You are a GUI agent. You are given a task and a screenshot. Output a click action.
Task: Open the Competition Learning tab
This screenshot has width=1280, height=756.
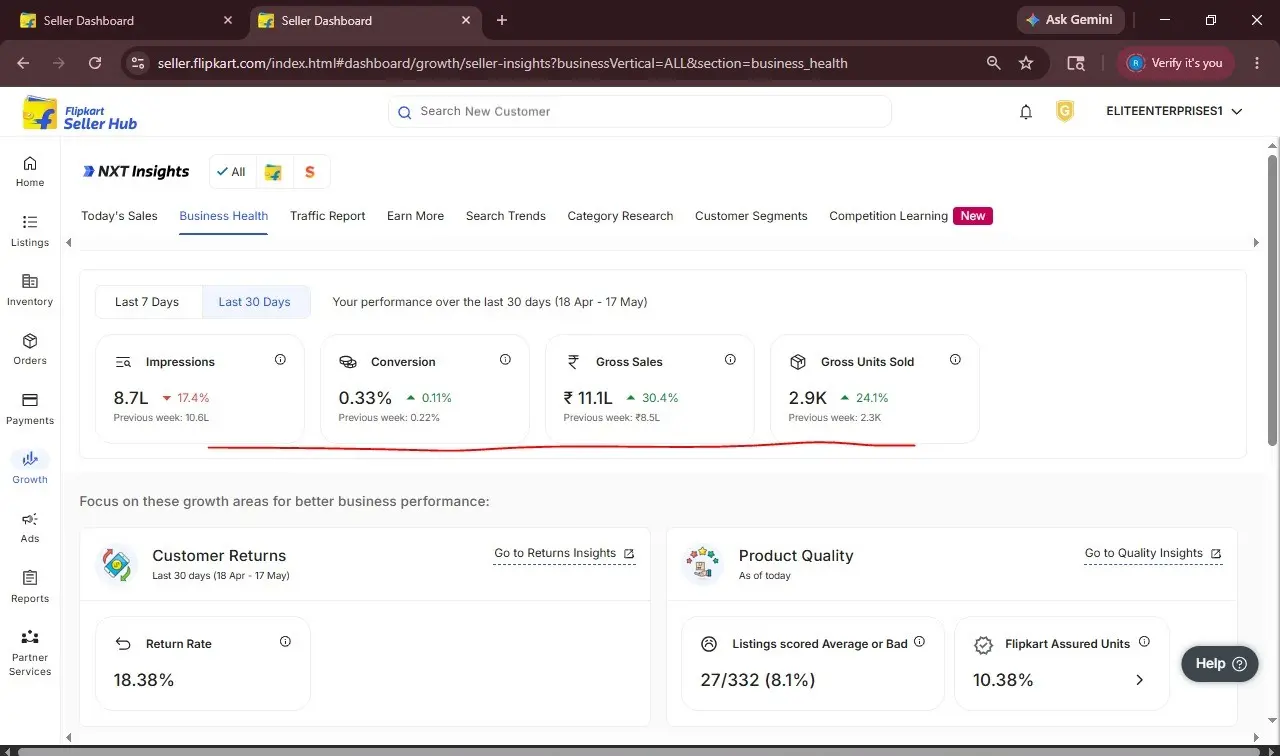pos(888,216)
